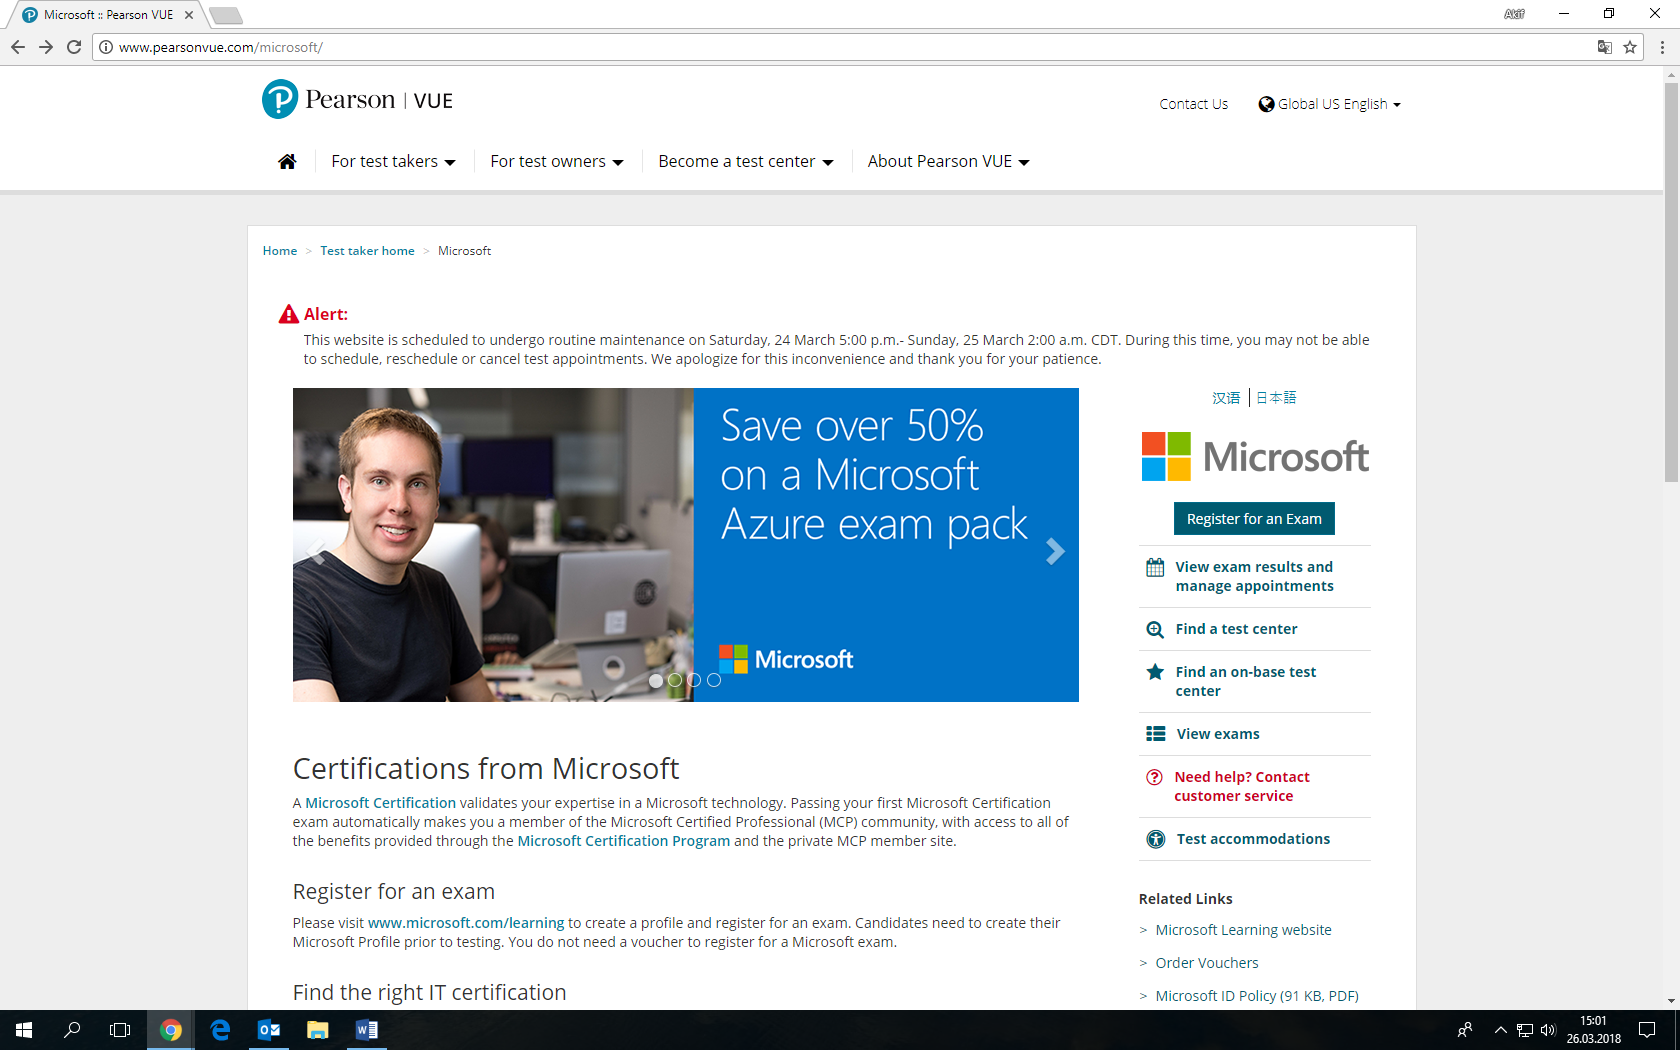Visit the www.microsoft.com/learning link
The width and height of the screenshot is (1680, 1050).
(466, 923)
